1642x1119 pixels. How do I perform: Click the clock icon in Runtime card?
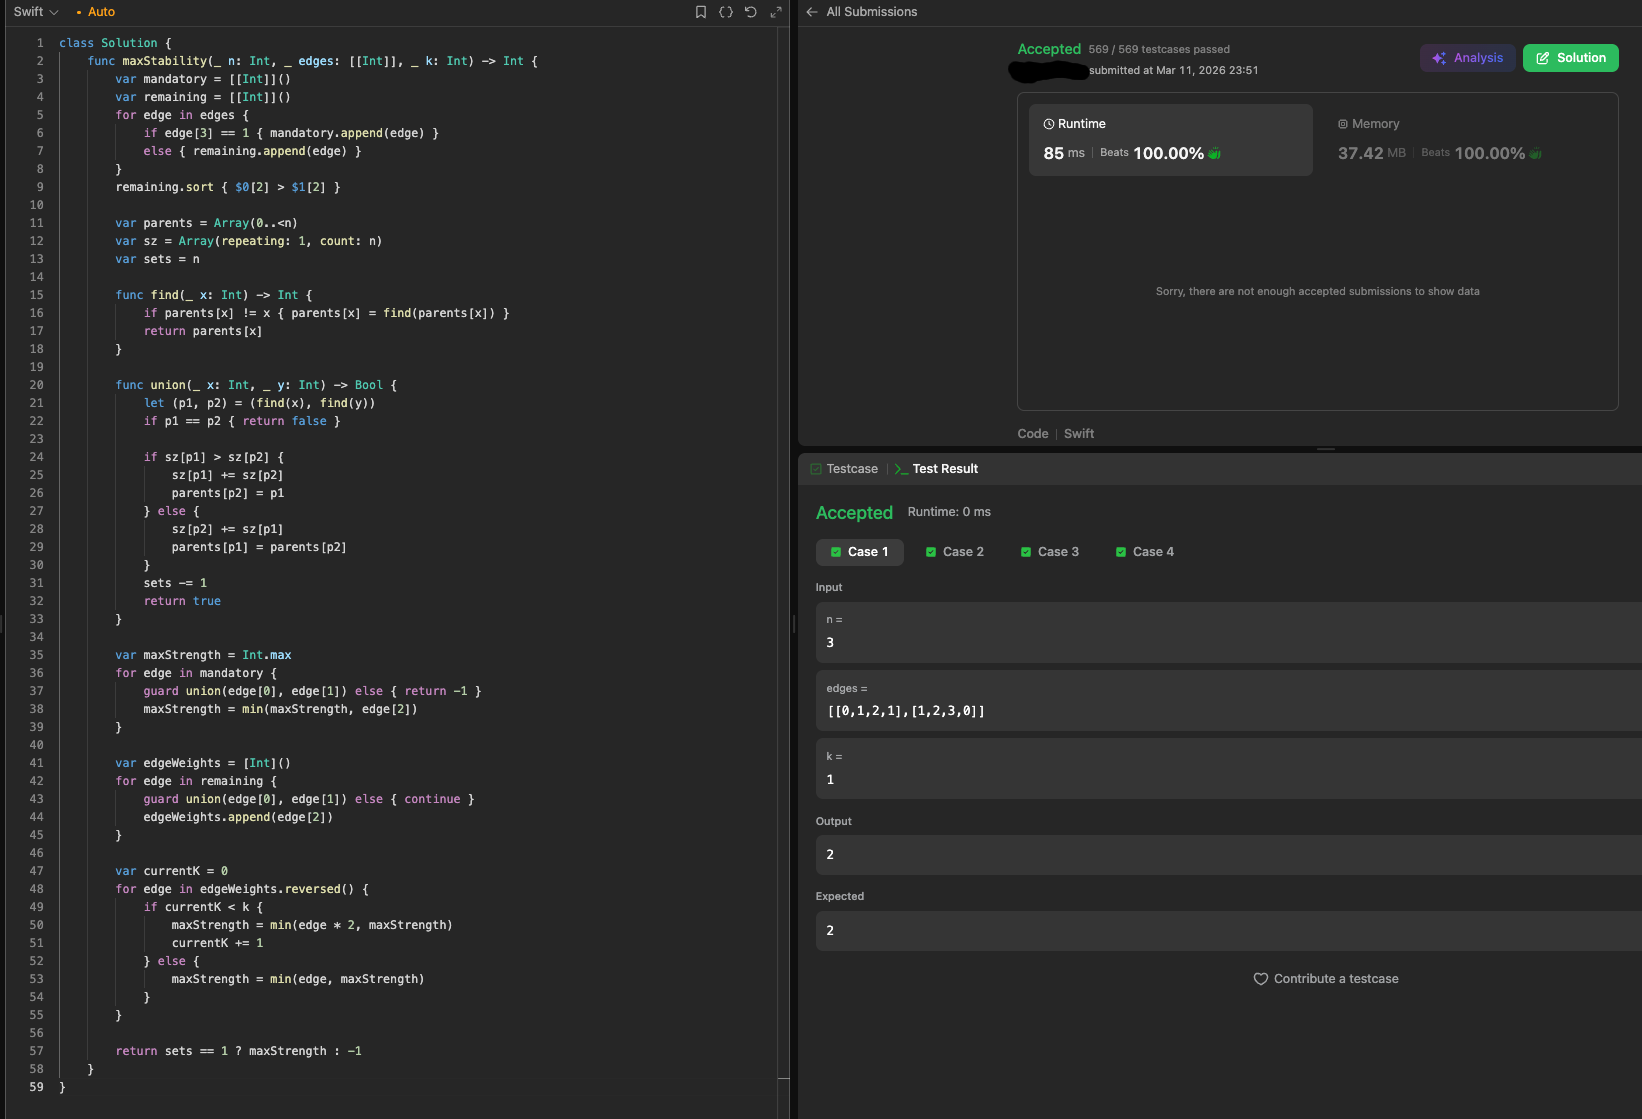click(x=1049, y=124)
